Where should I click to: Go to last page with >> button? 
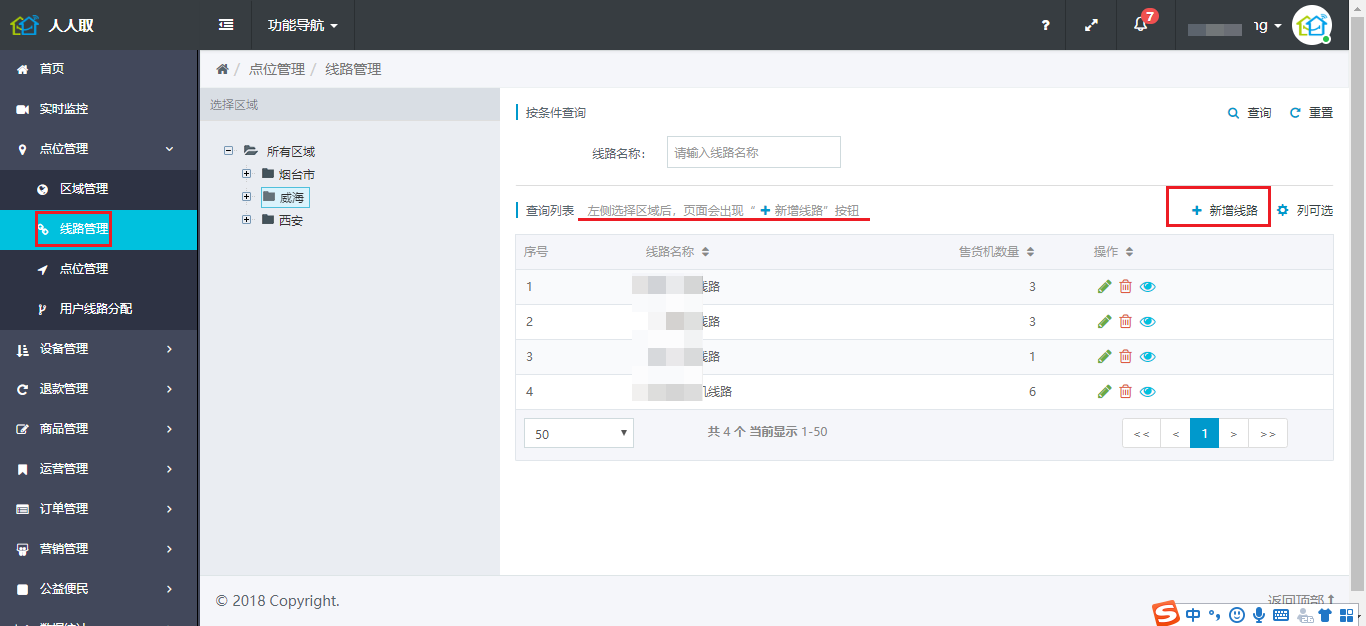(1268, 433)
